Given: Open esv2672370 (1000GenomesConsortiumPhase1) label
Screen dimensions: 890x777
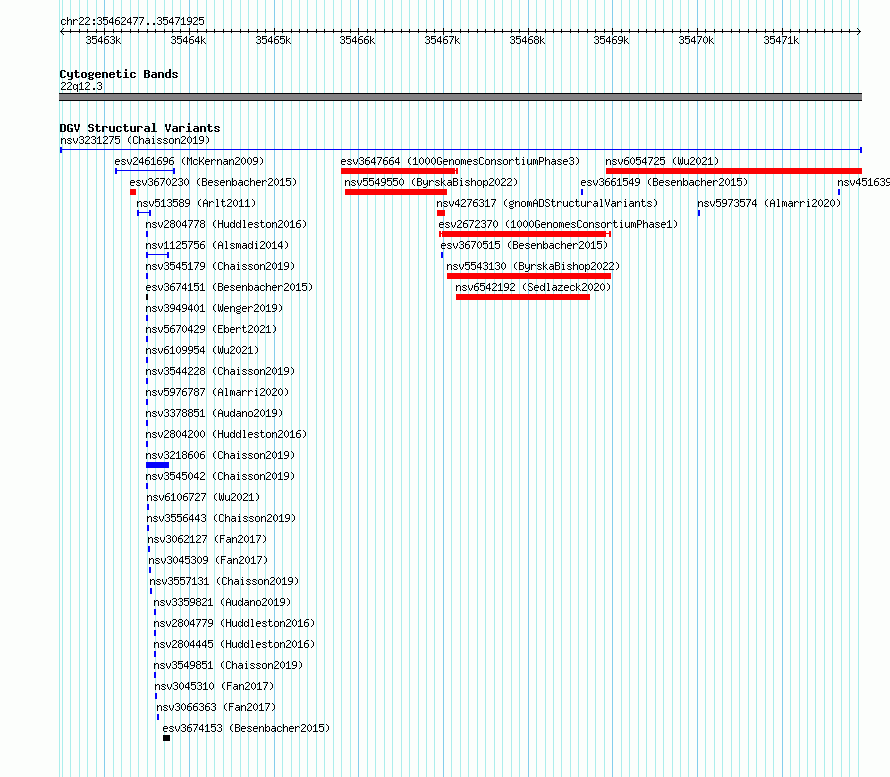Looking at the screenshot, I should tap(559, 224).
